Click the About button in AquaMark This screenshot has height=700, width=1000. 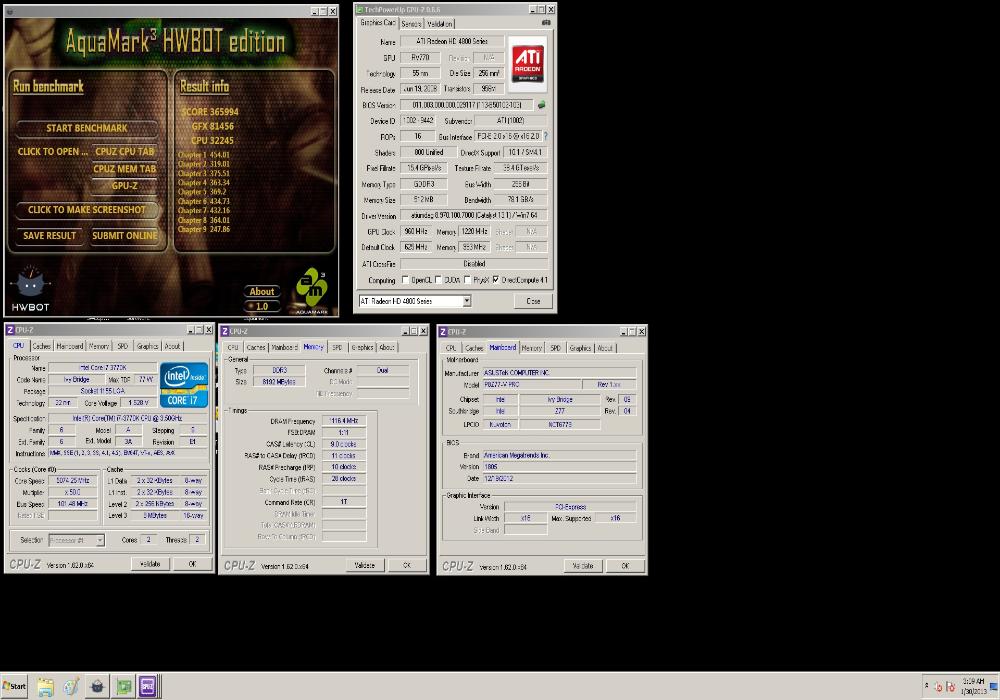(261, 291)
